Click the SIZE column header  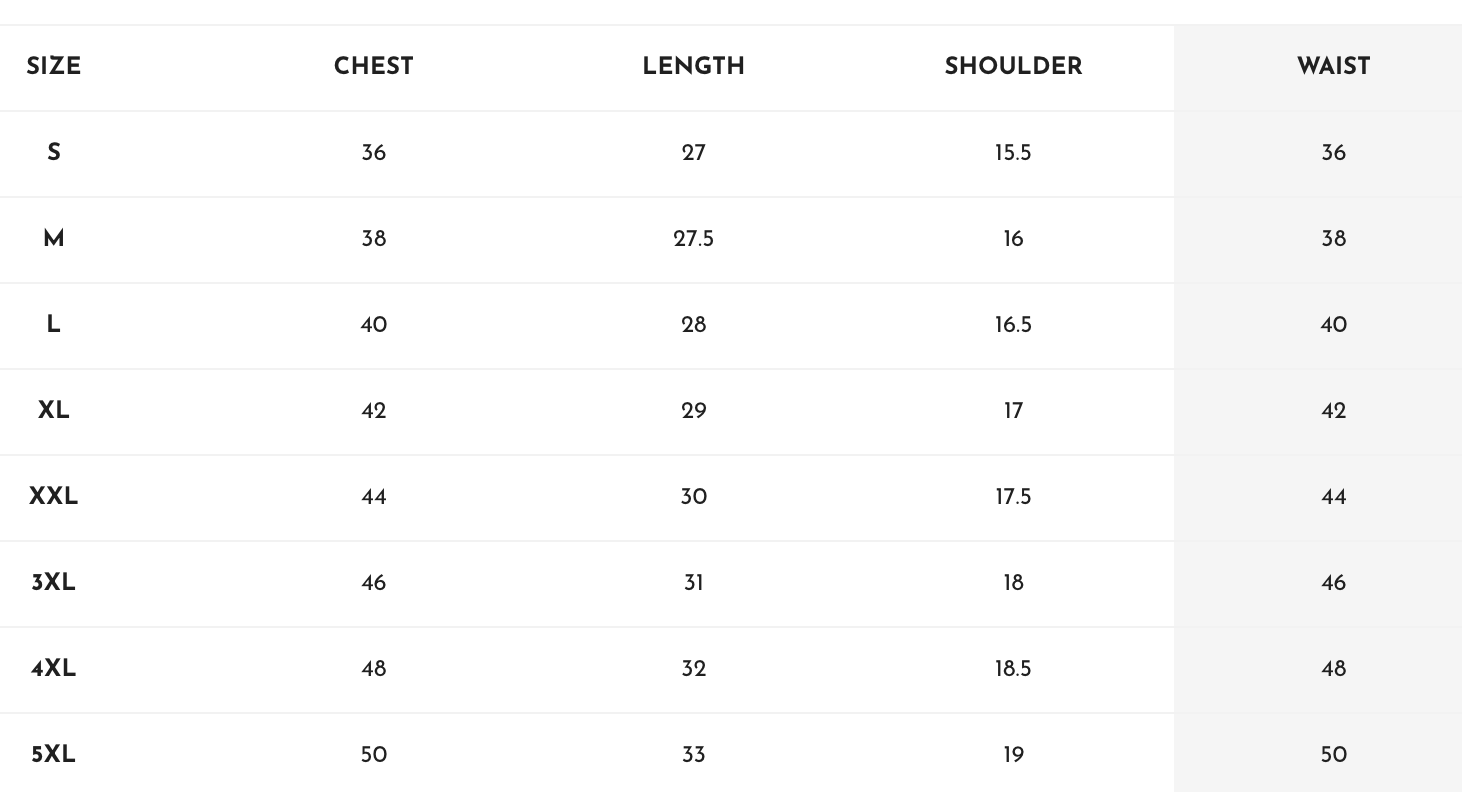[54, 67]
